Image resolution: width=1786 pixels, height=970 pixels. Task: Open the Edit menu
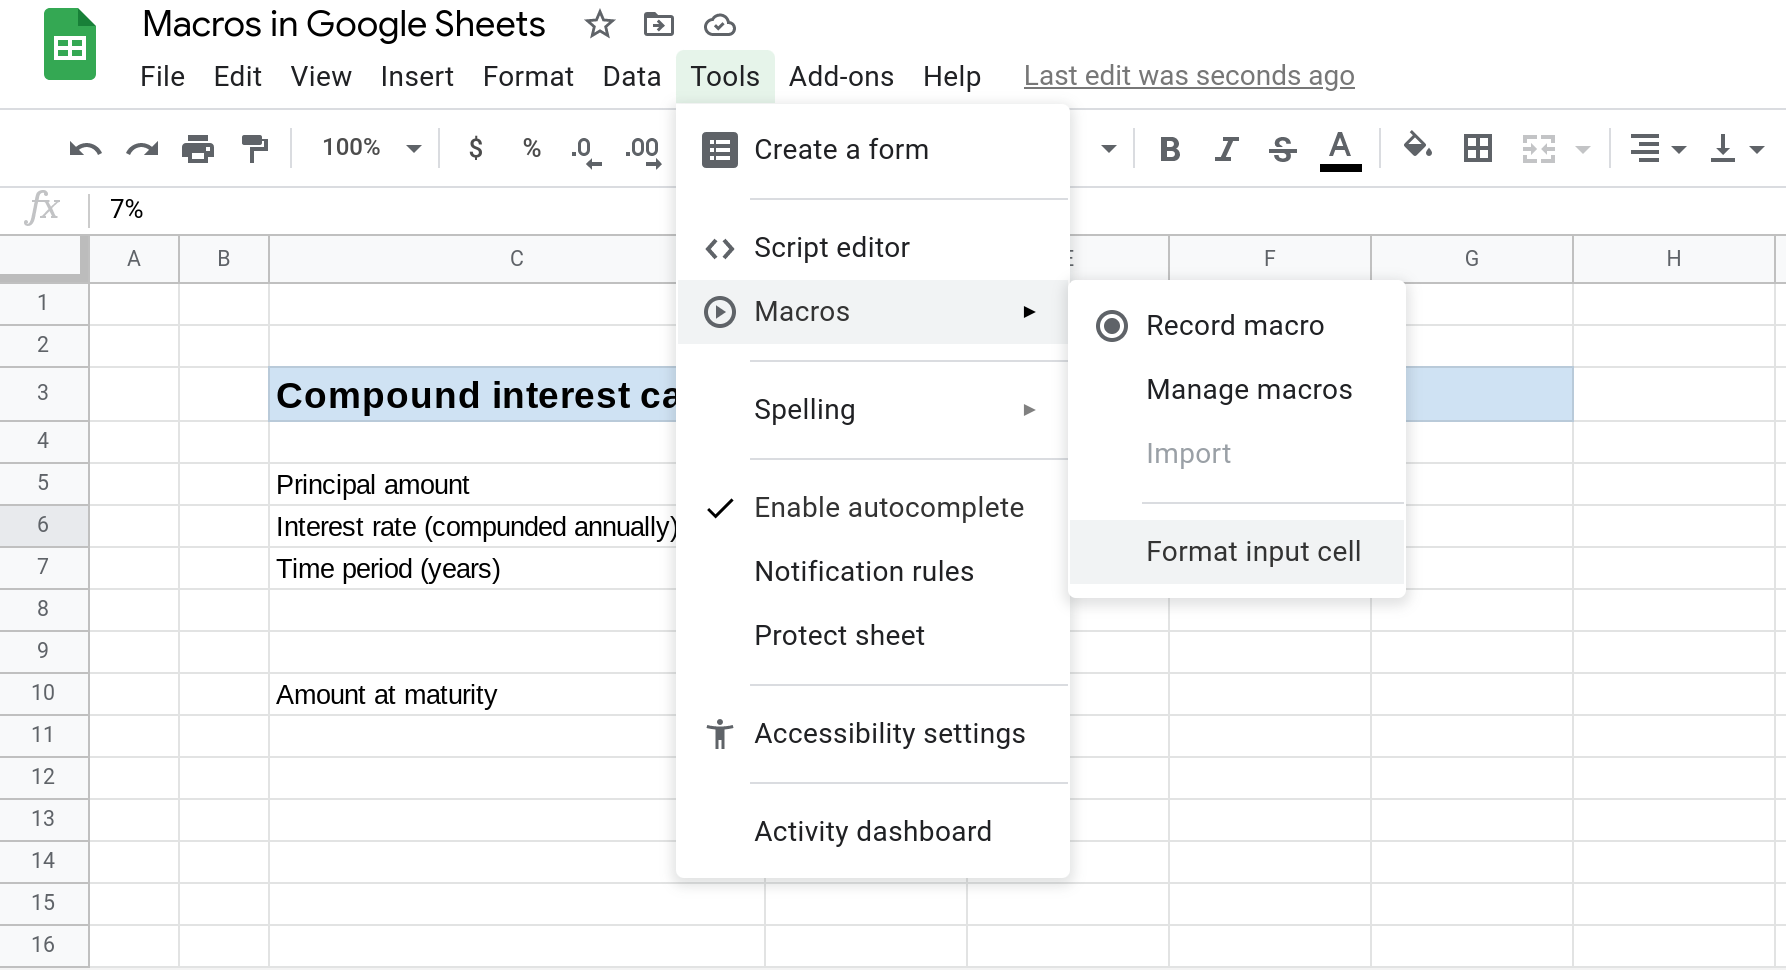pyautogui.click(x=238, y=76)
